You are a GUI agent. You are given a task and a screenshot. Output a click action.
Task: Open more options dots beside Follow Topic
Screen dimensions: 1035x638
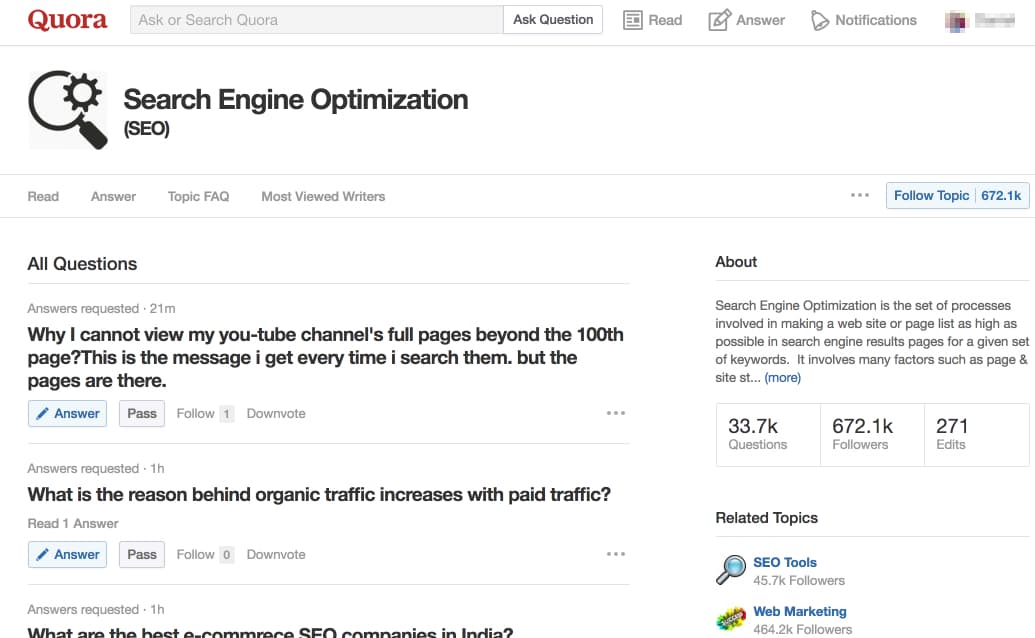coord(859,195)
